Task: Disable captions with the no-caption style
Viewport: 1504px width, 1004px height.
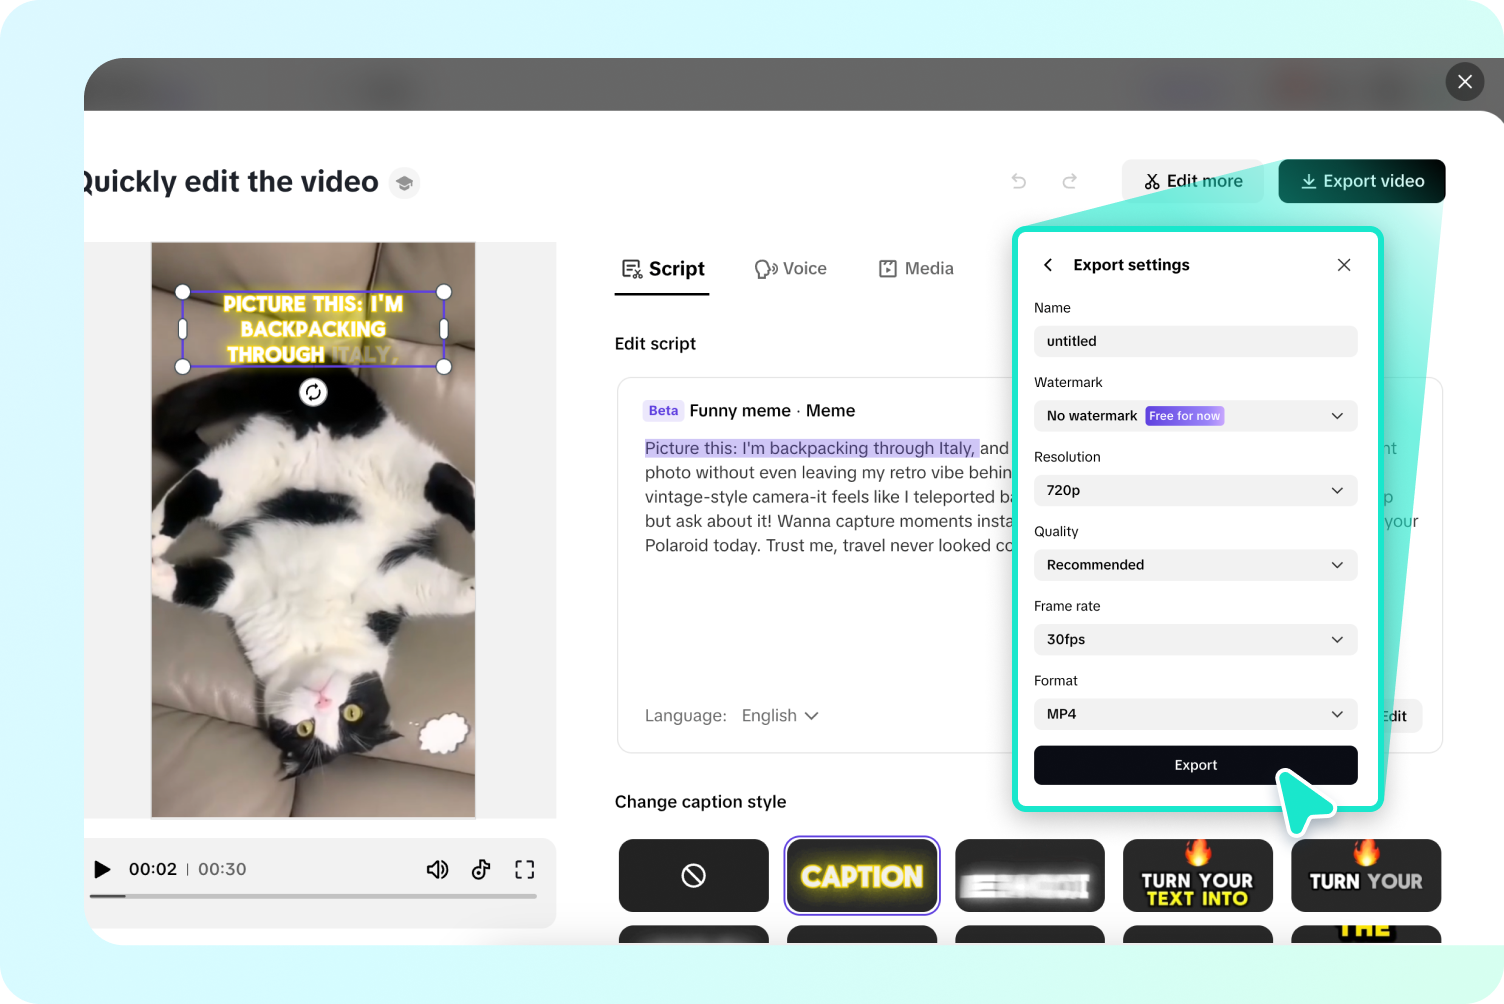Action: coord(693,875)
